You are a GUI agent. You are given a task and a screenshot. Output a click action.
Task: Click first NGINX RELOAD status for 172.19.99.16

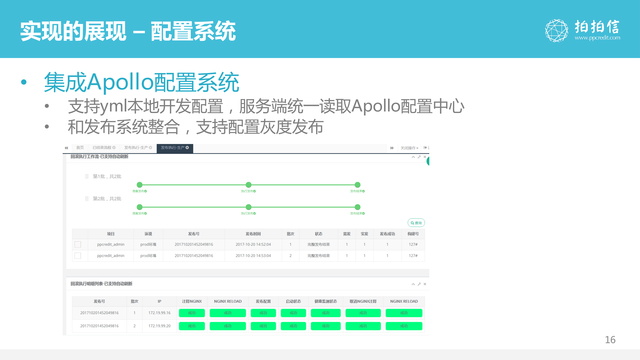[x=228, y=313]
